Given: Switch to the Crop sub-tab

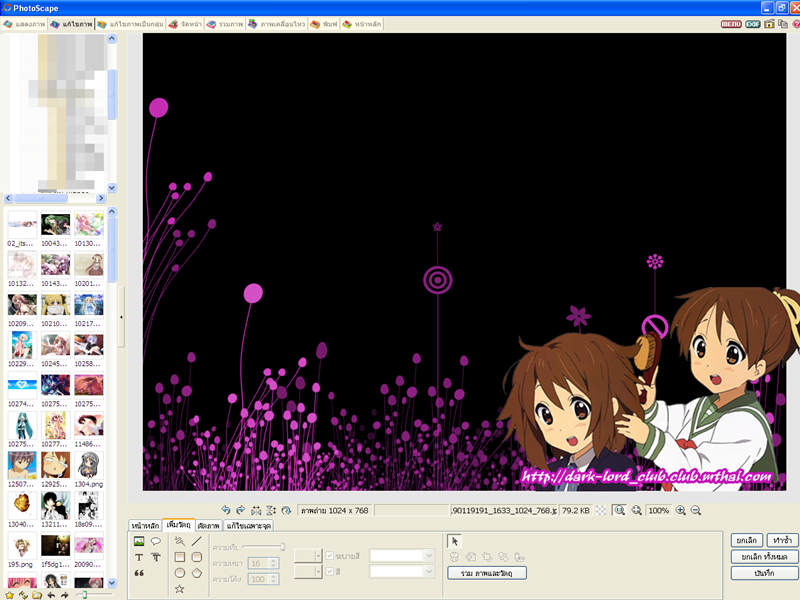Looking at the screenshot, I should 209,526.
